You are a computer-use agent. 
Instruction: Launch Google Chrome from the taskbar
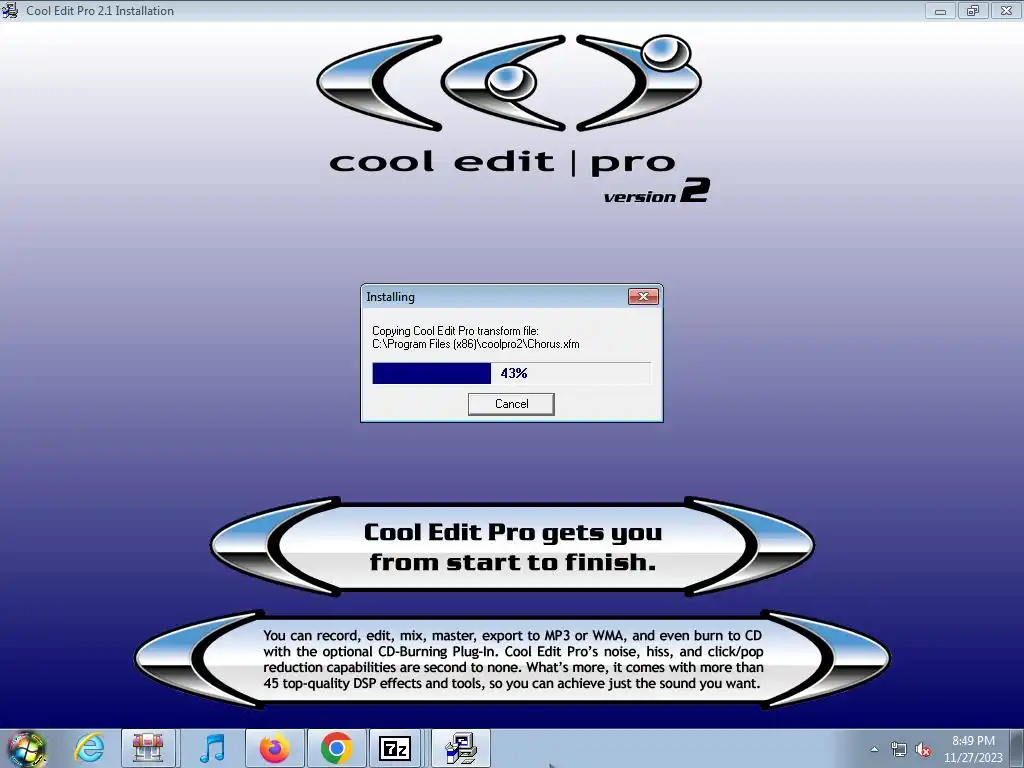coord(336,748)
